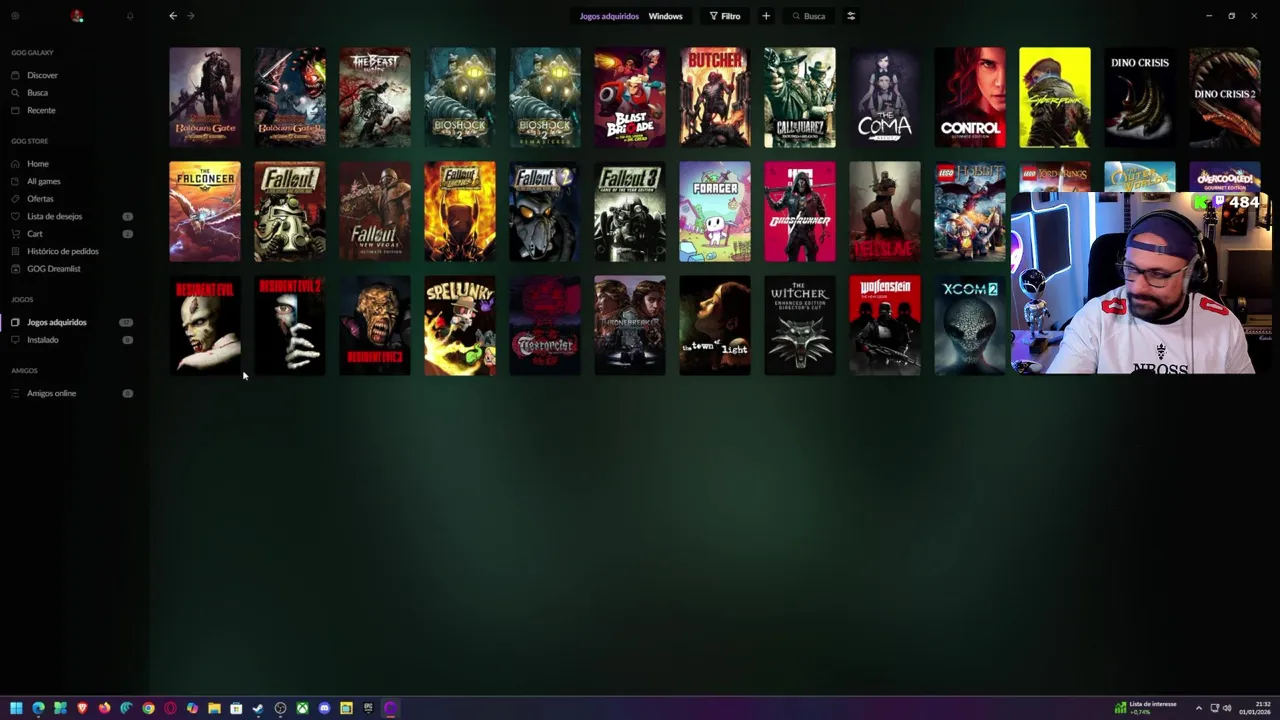Open the Fallout New Vegas cover
1280x720 pixels.
click(375, 211)
